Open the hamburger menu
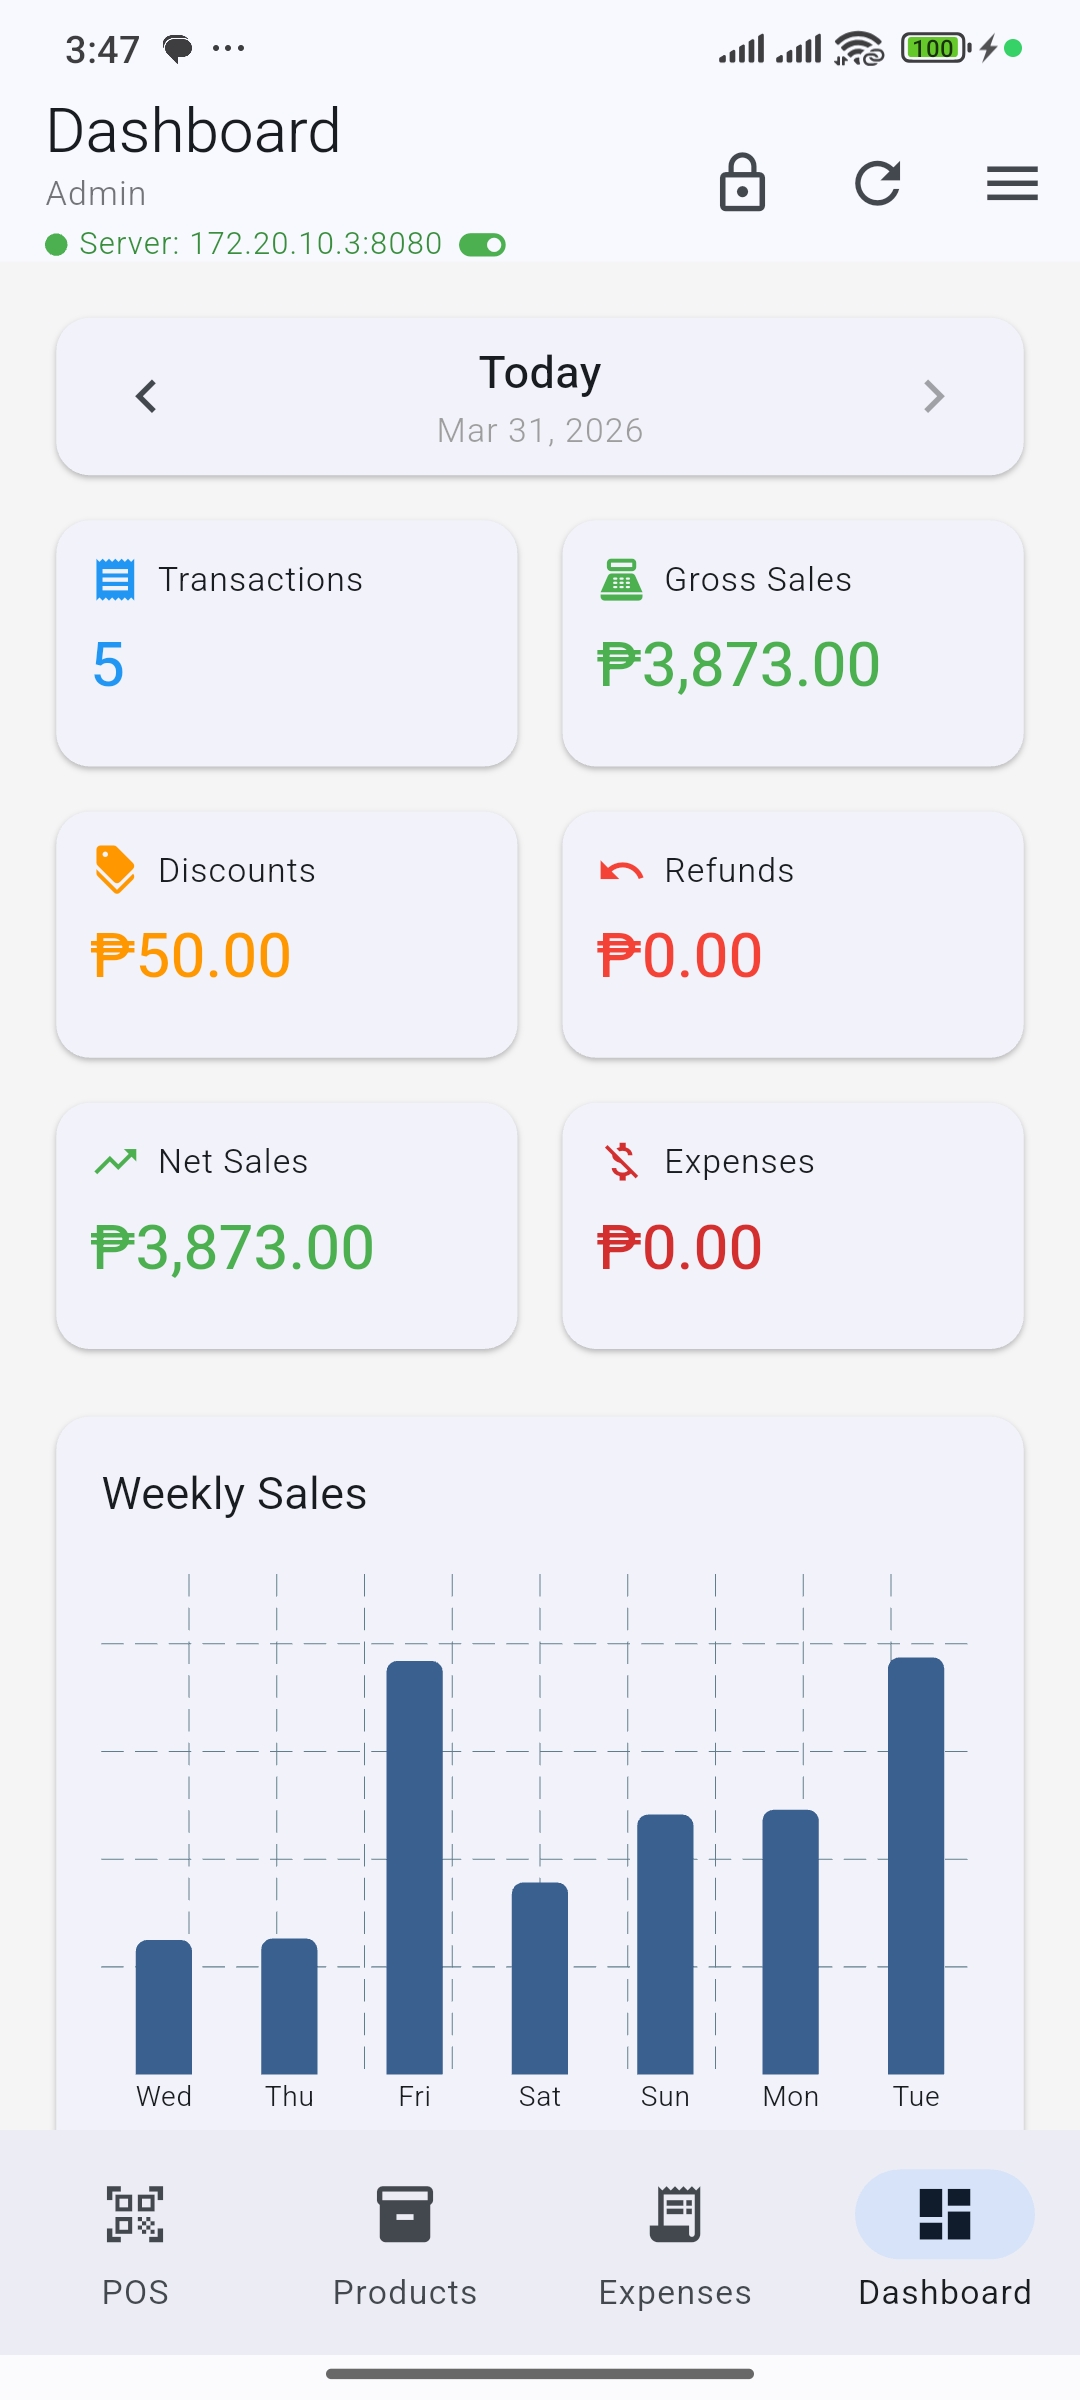This screenshot has height=2400, width=1080. point(1011,183)
